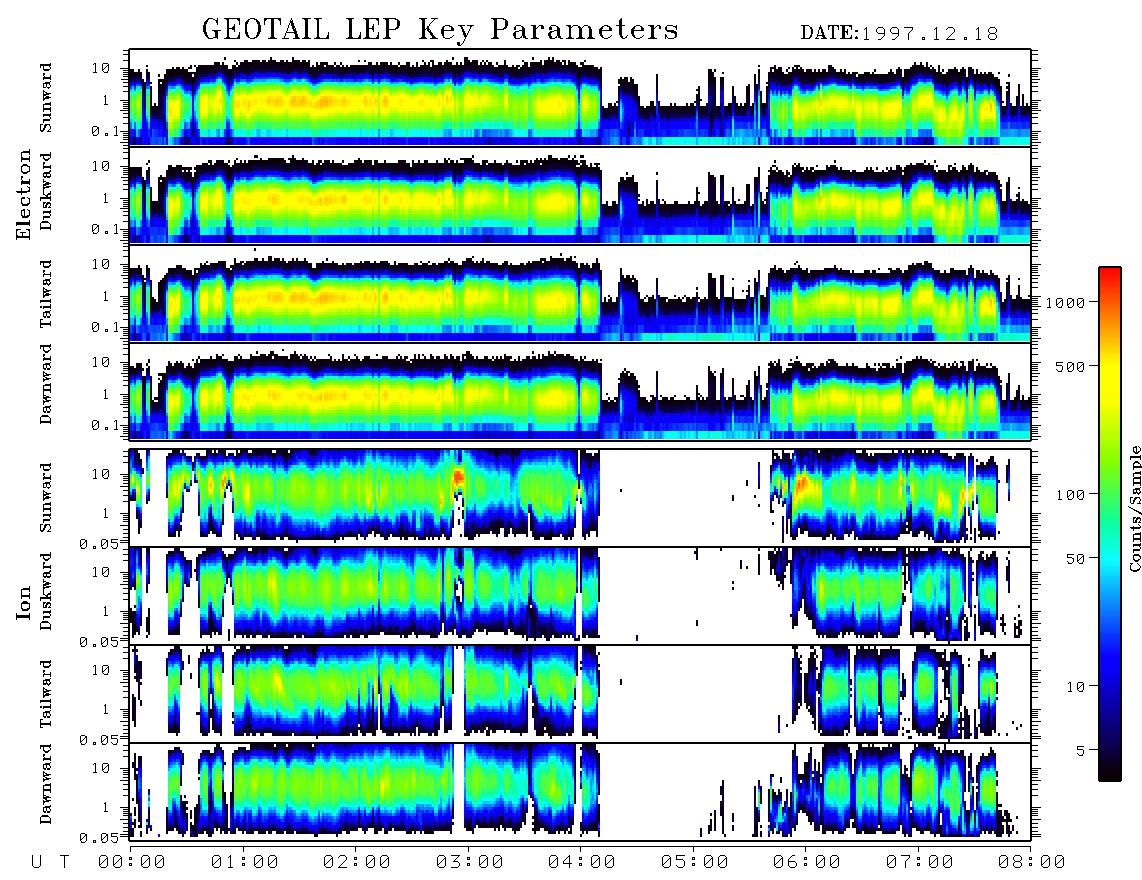Screen dimensions: 1142x880
Task: Click the "02:00" time tick label
Action: [357, 862]
